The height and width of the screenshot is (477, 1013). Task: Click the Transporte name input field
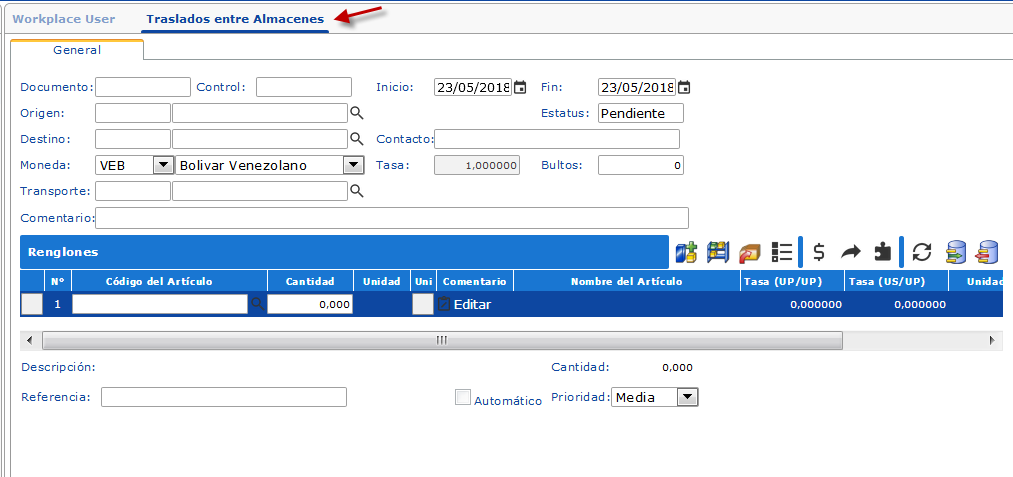point(260,191)
